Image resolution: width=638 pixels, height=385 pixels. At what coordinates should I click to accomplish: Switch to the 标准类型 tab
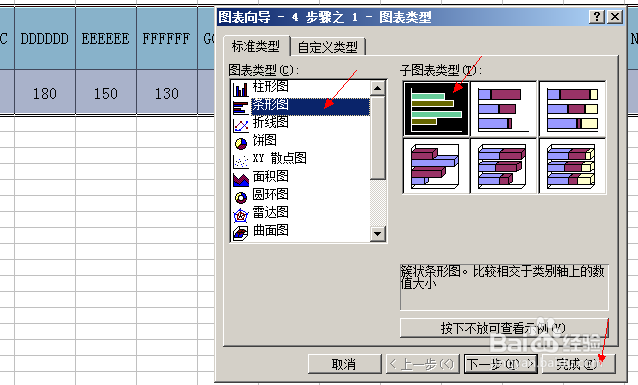coord(256,46)
